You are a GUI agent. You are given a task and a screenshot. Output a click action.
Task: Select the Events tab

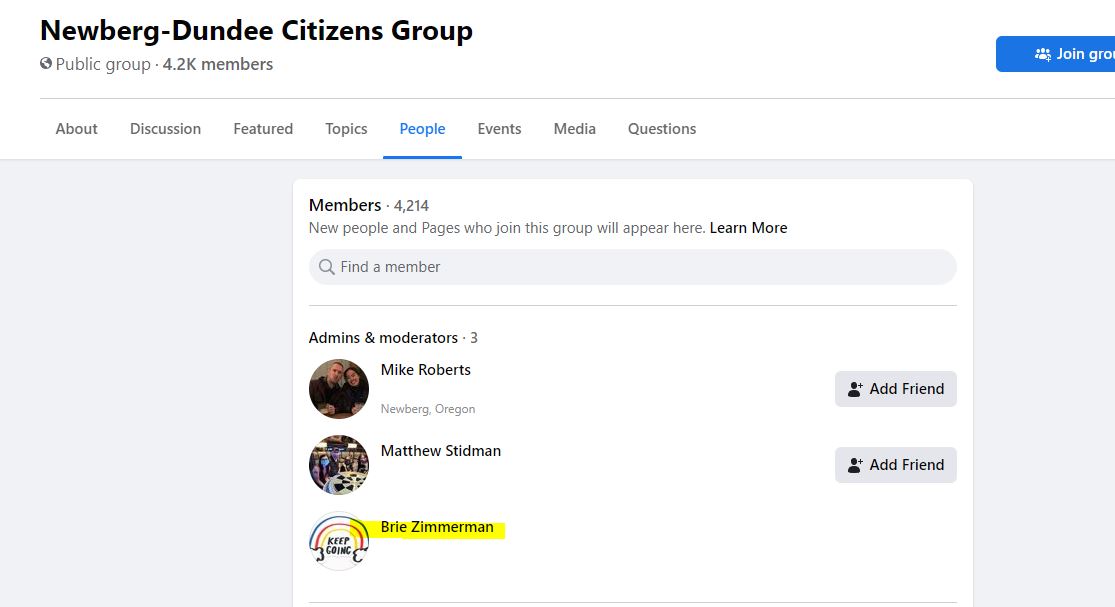point(499,129)
